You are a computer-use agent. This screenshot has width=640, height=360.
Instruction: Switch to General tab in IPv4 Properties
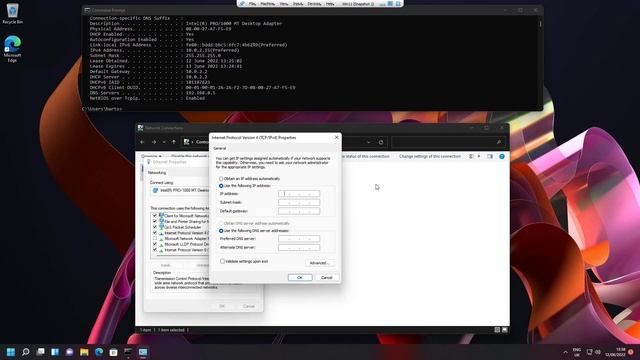pyautogui.click(x=220, y=149)
